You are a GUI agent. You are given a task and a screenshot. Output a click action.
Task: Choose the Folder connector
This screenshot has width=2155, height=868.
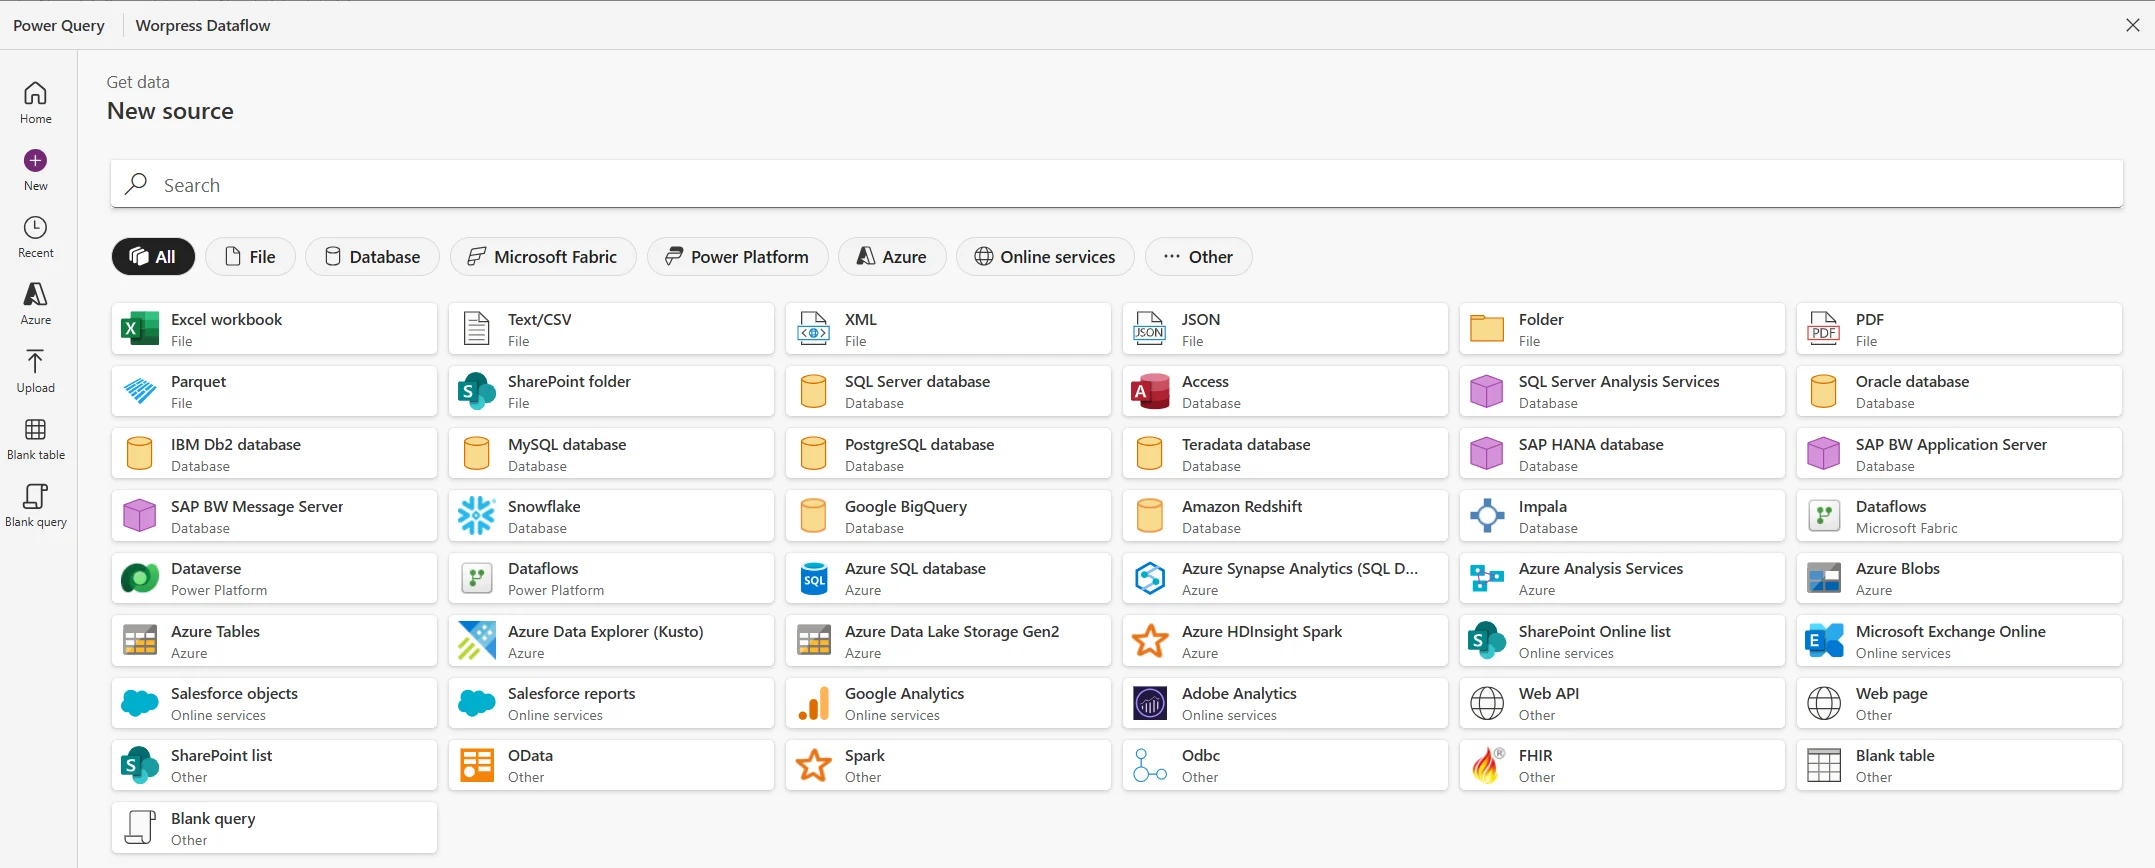pos(1622,329)
